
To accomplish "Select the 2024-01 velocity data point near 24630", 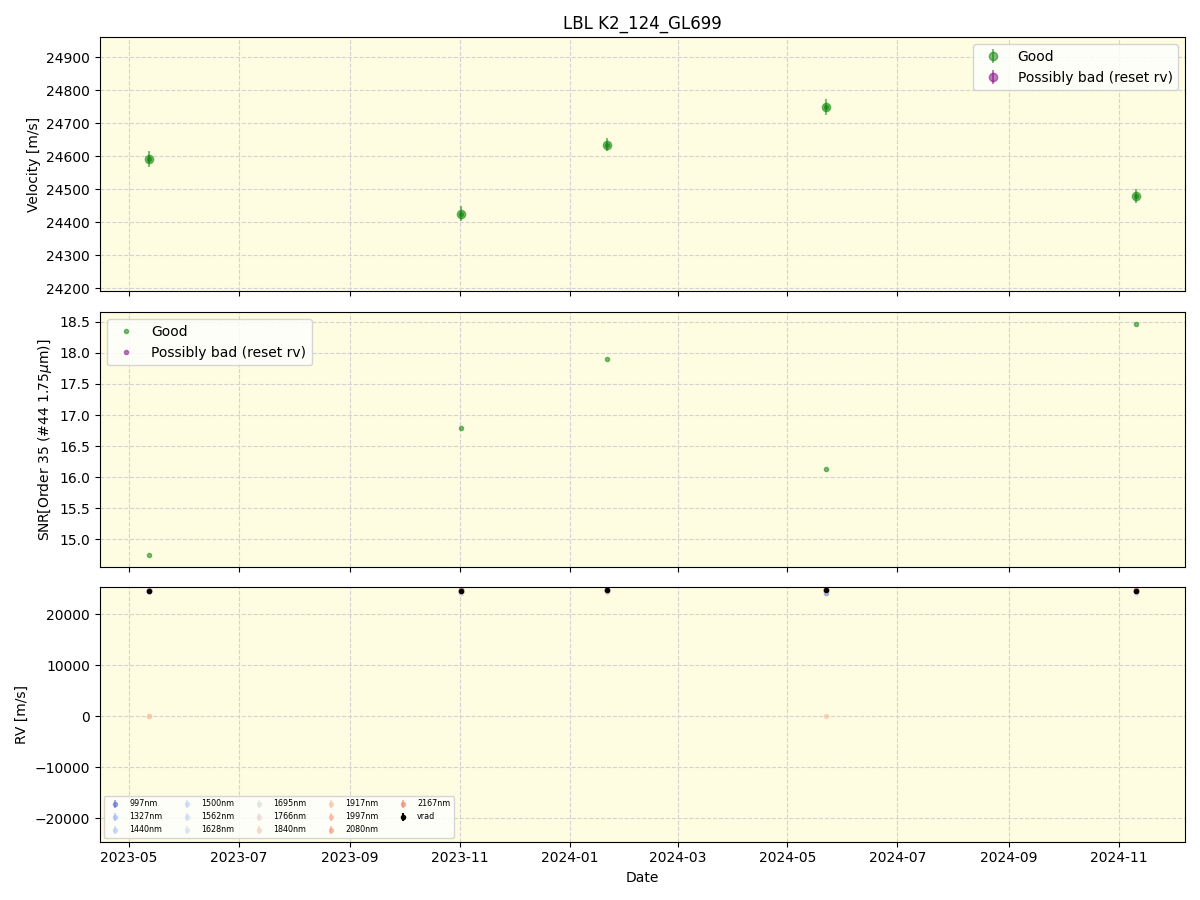I will [x=607, y=145].
